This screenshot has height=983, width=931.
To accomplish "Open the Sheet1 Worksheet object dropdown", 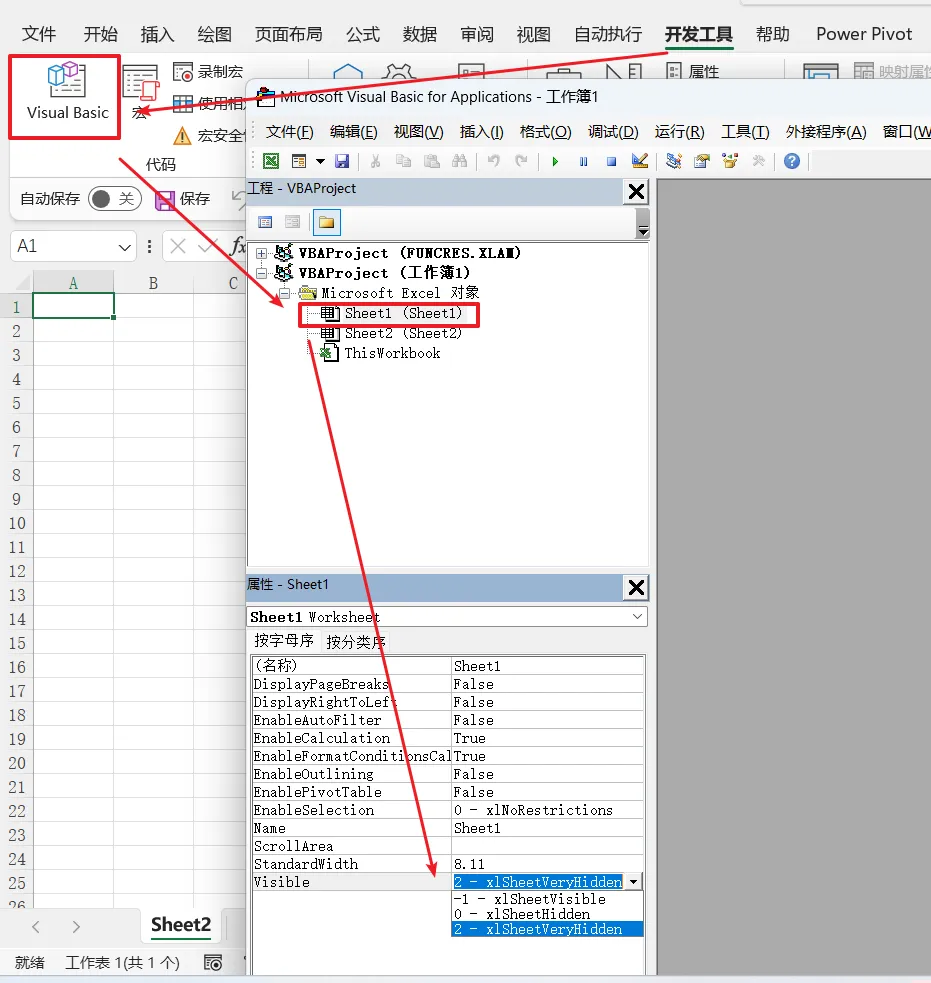I will point(637,617).
